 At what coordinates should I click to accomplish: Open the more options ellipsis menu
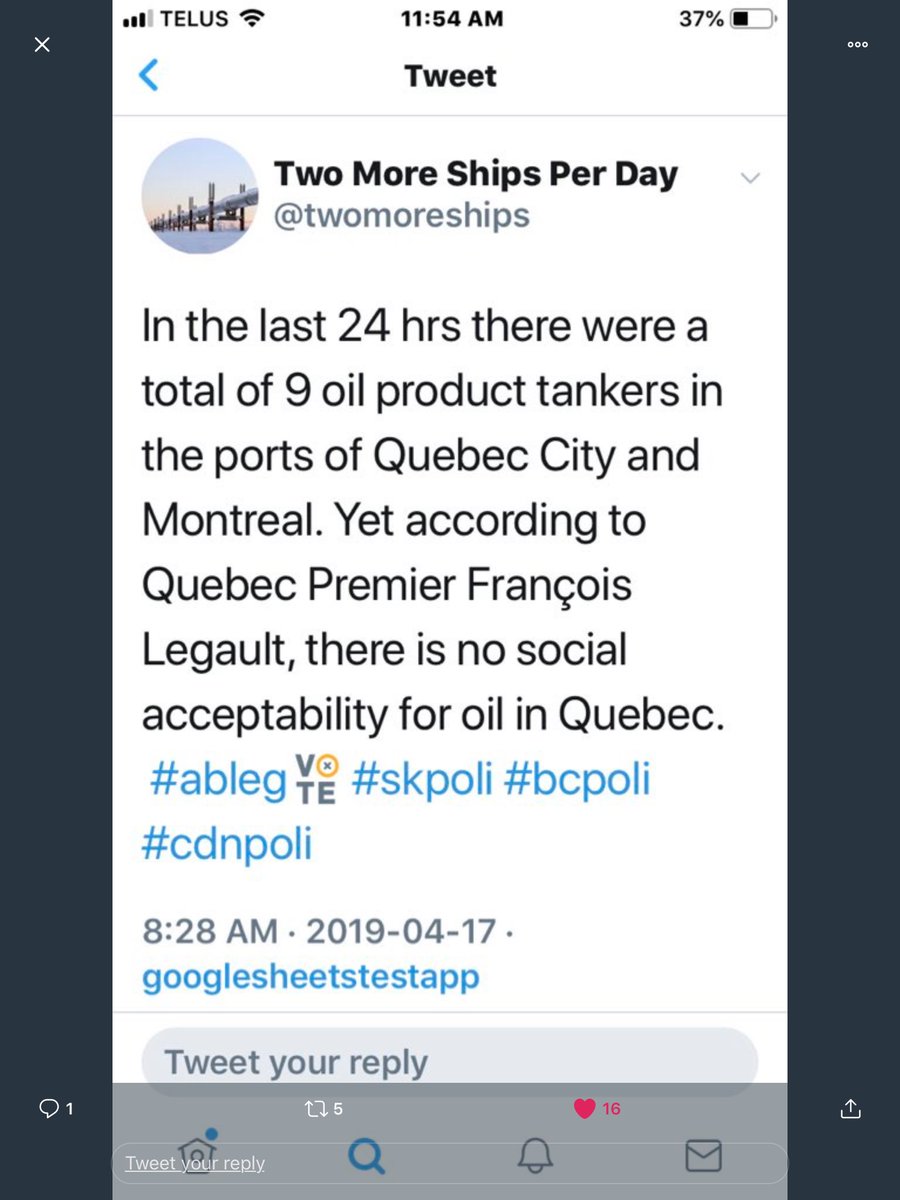pos(857,45)
